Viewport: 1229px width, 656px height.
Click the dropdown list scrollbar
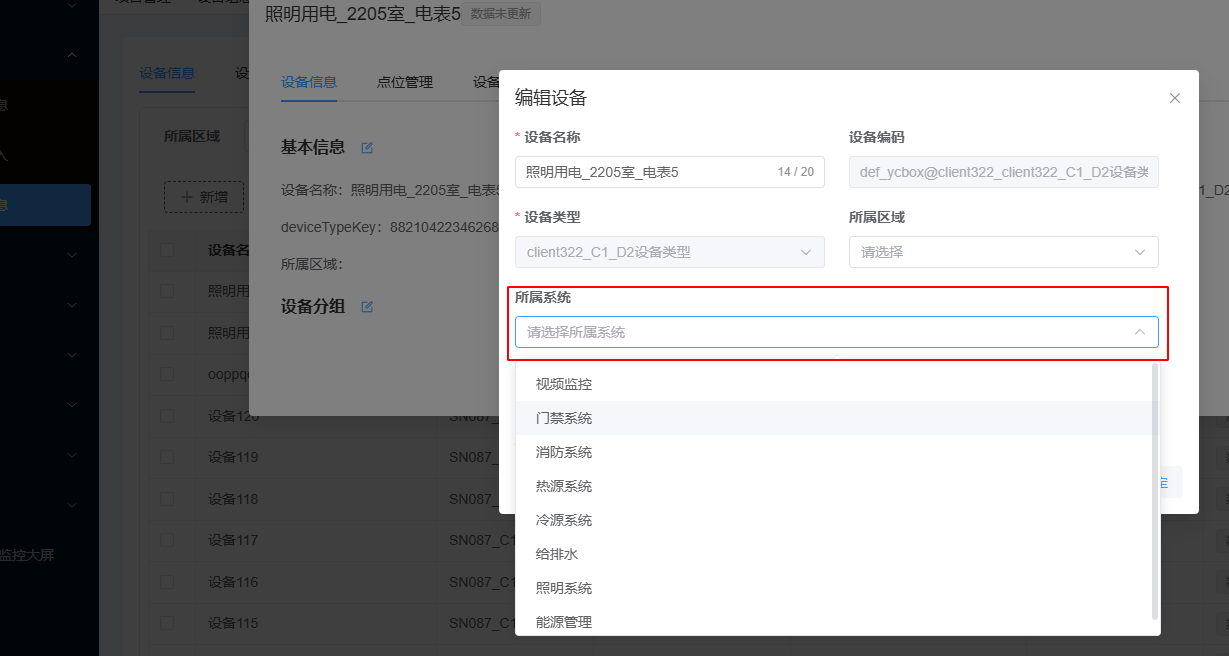coord(1155,490)
